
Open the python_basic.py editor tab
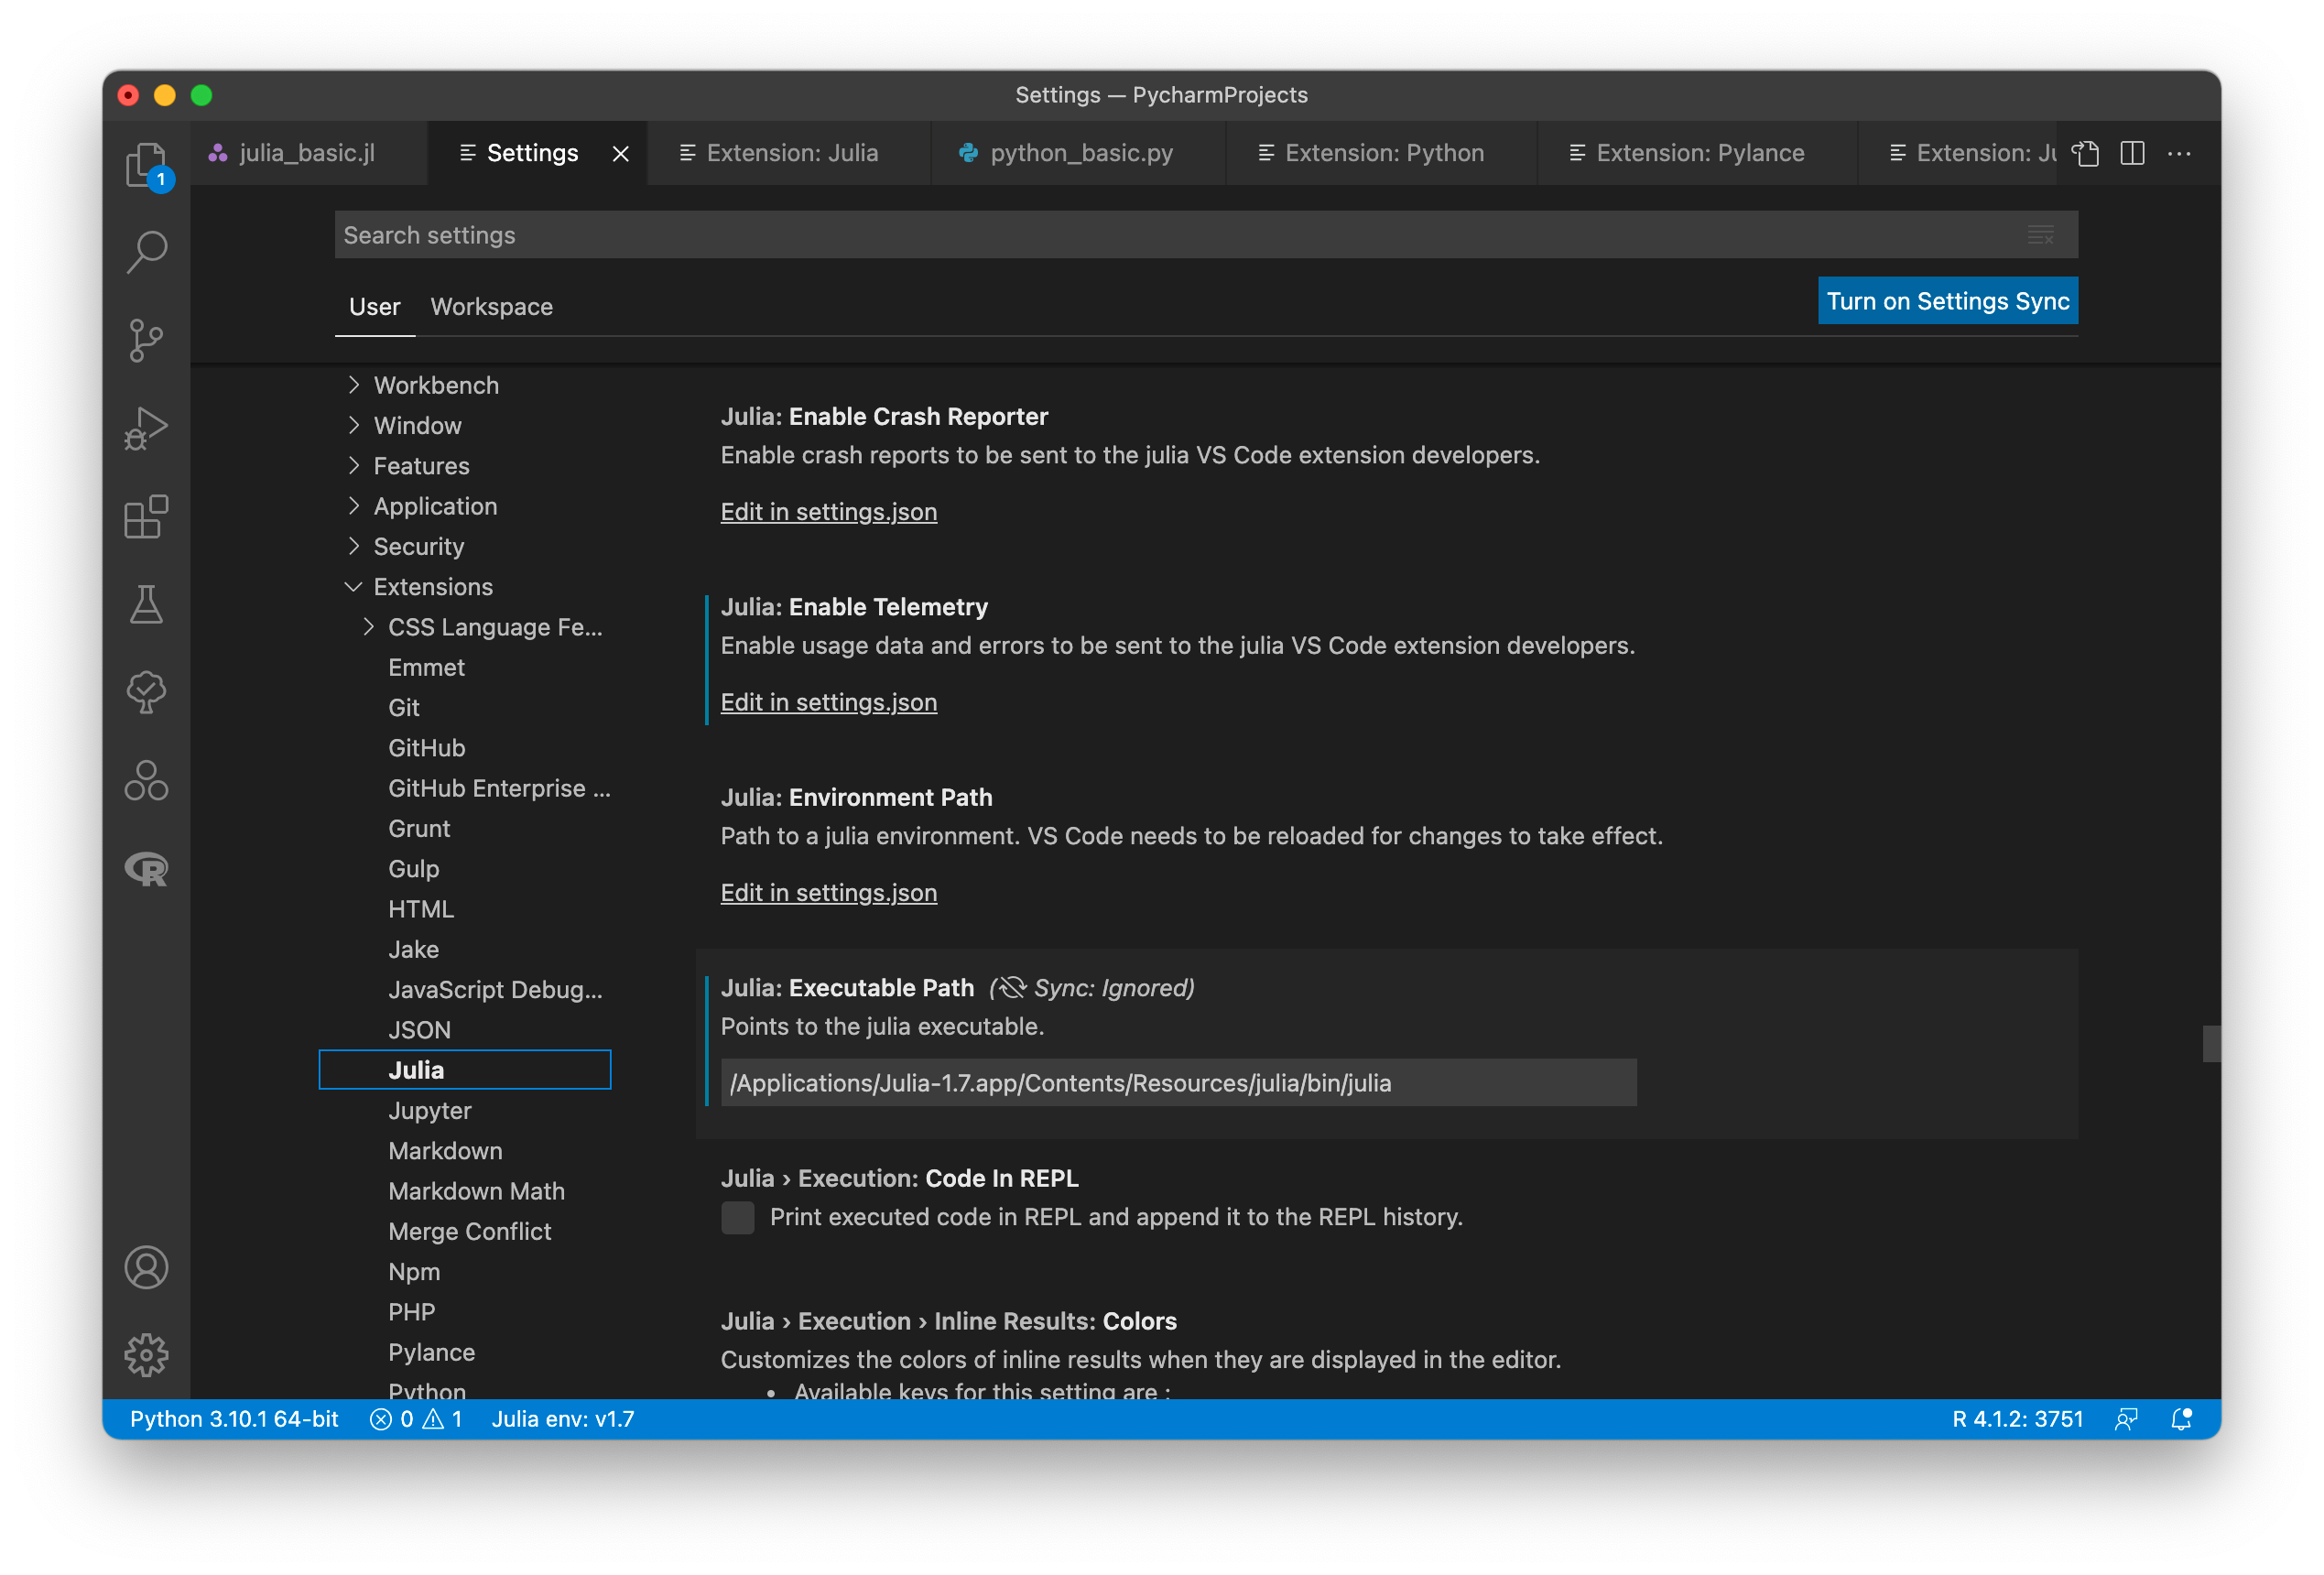click(x=1080, y=153)
